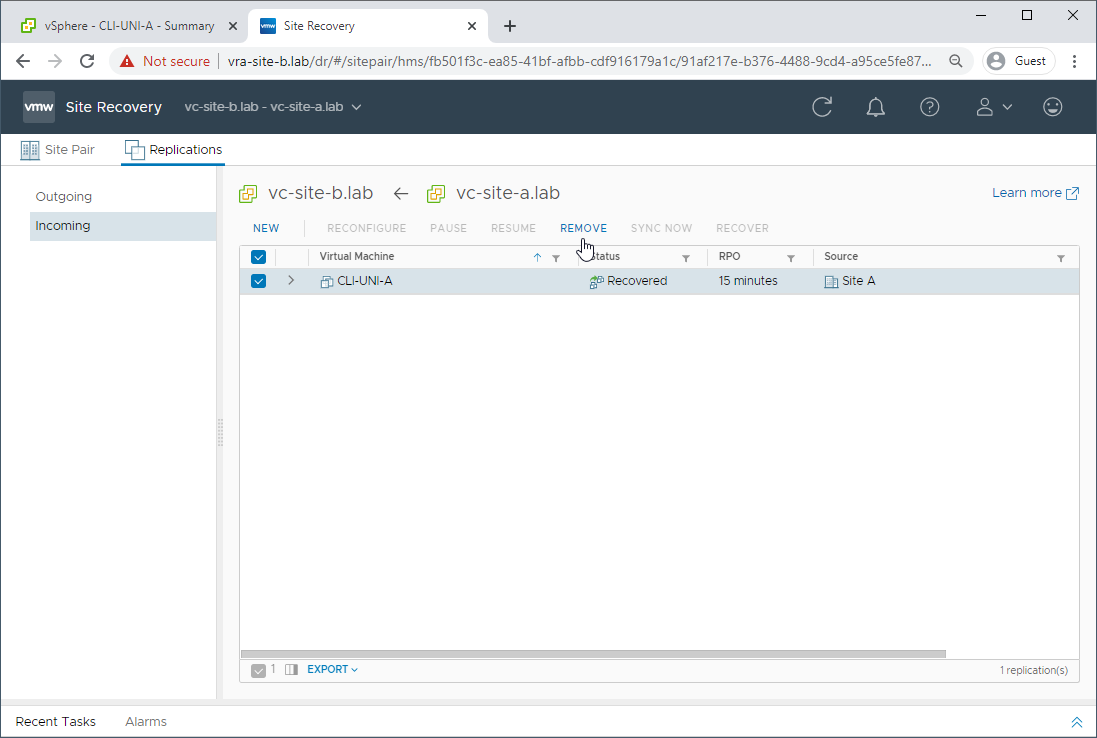Click the browser forward arrow
Screen dimensions: 1097x738
55,61
